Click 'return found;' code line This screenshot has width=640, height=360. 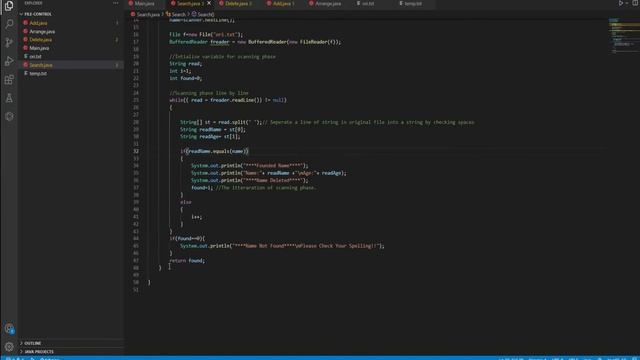(x=187, y=260)
